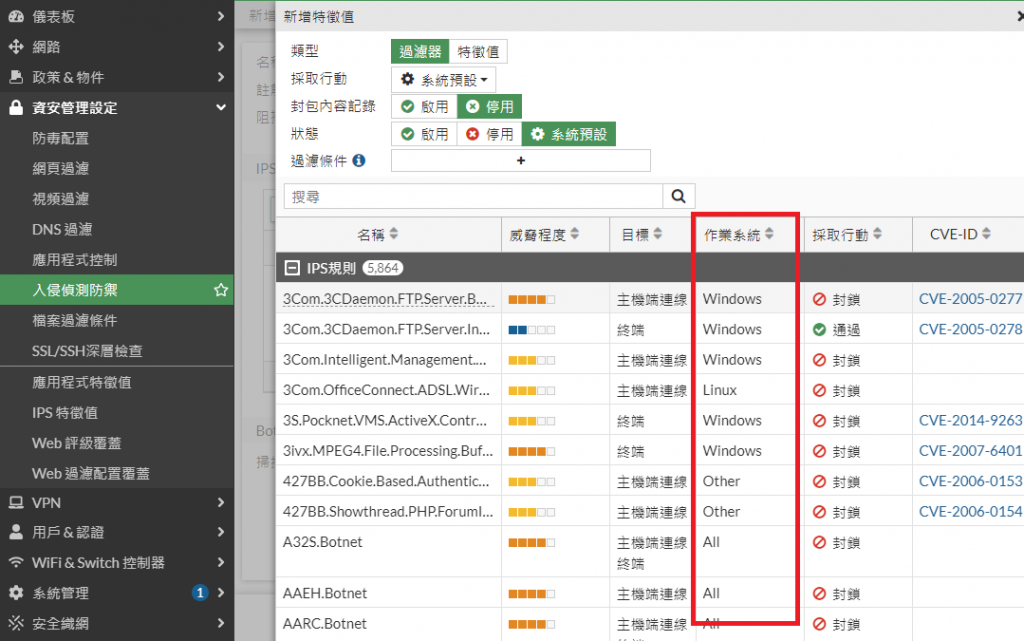
Task: Open the 採取行動 系統預設 dropdown
Action: (x=443, y=80)
